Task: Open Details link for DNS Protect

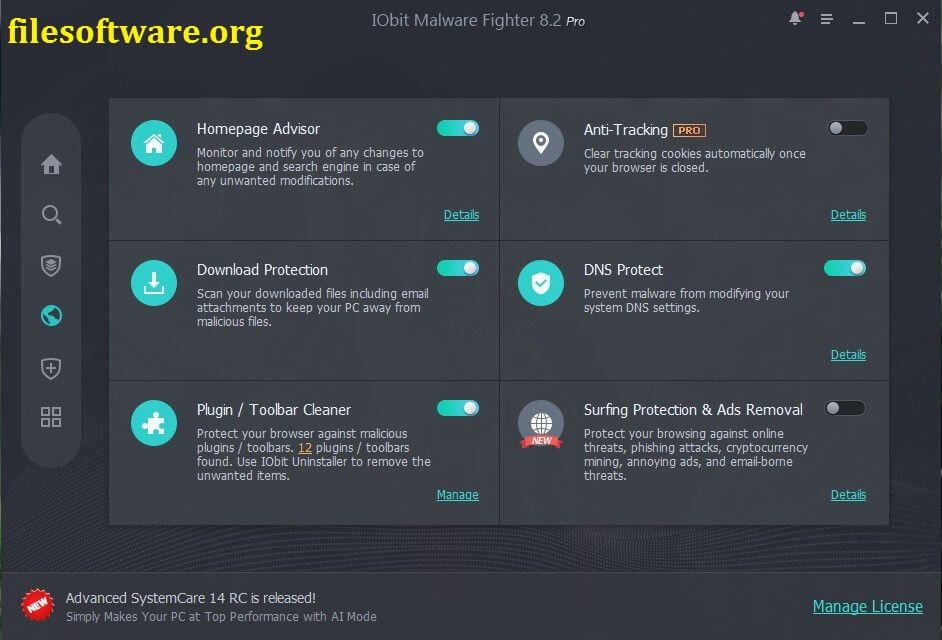Action: [x=848, y=355]
